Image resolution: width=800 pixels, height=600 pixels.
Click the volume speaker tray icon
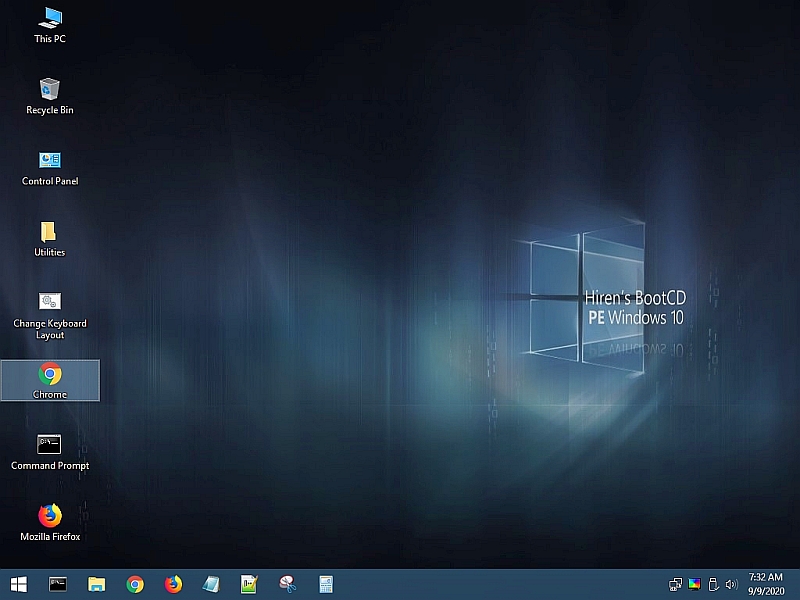(732, 584)
